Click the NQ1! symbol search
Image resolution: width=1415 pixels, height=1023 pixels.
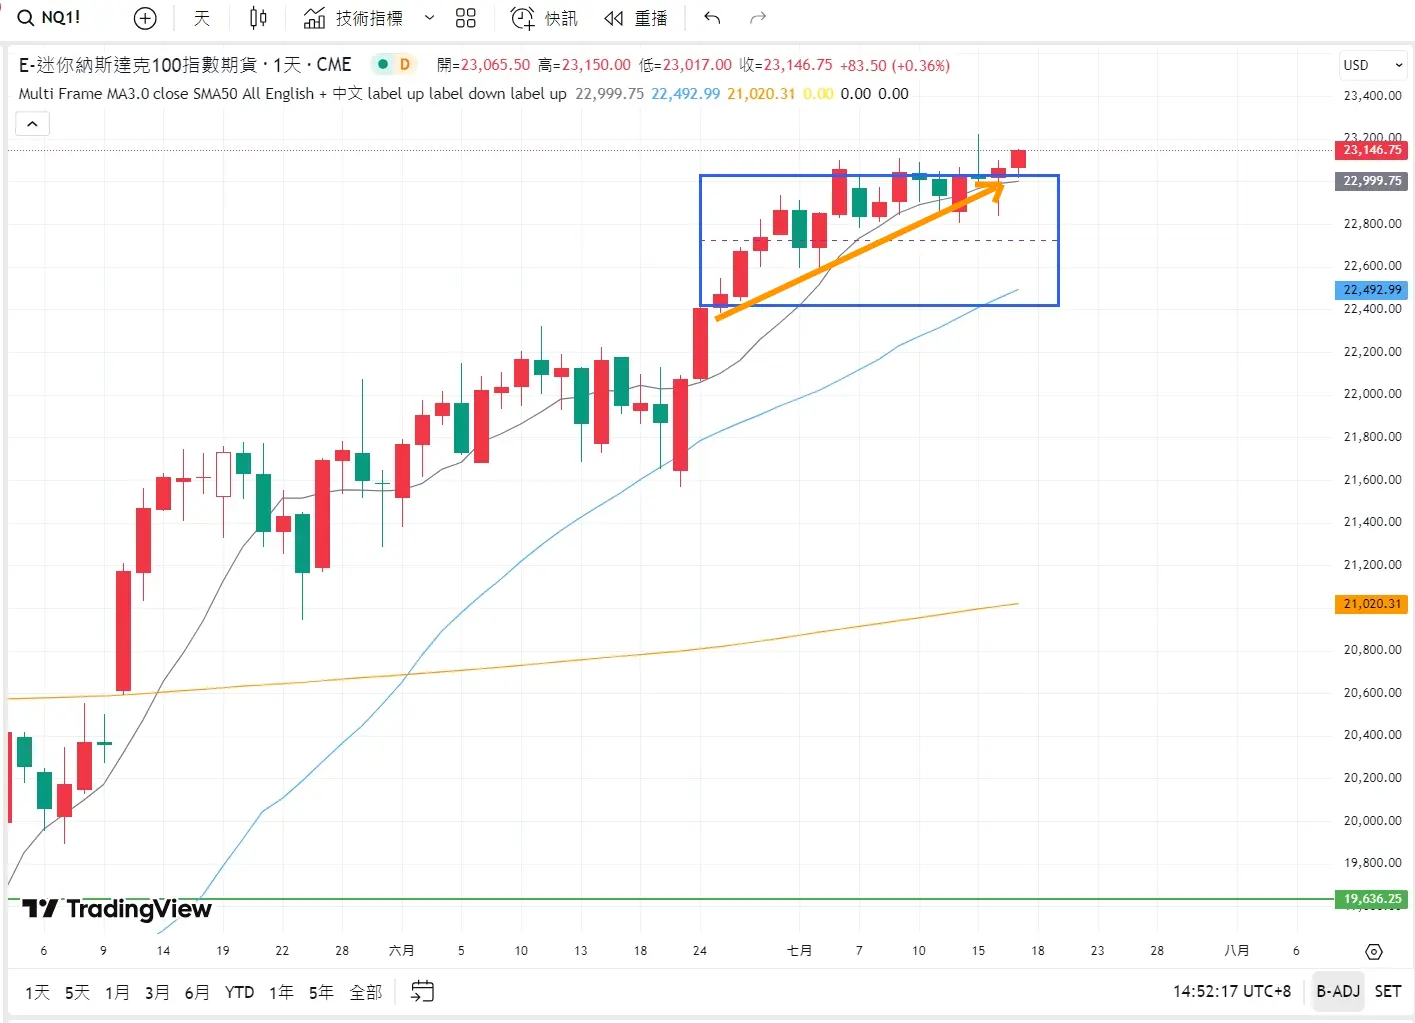click(x=50, y=18)
